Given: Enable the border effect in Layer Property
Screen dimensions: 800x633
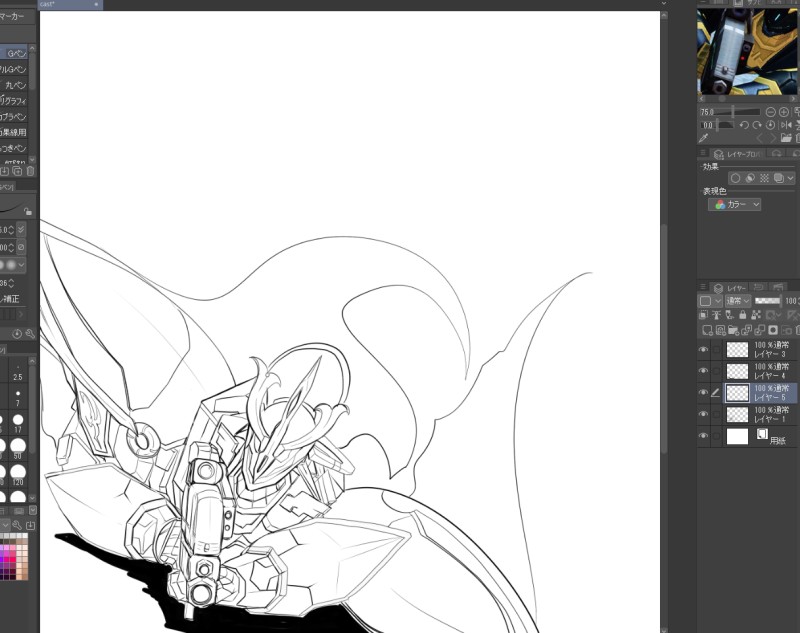Looking at the screenshot, I should pyautogui.click(x=735, y=178).
